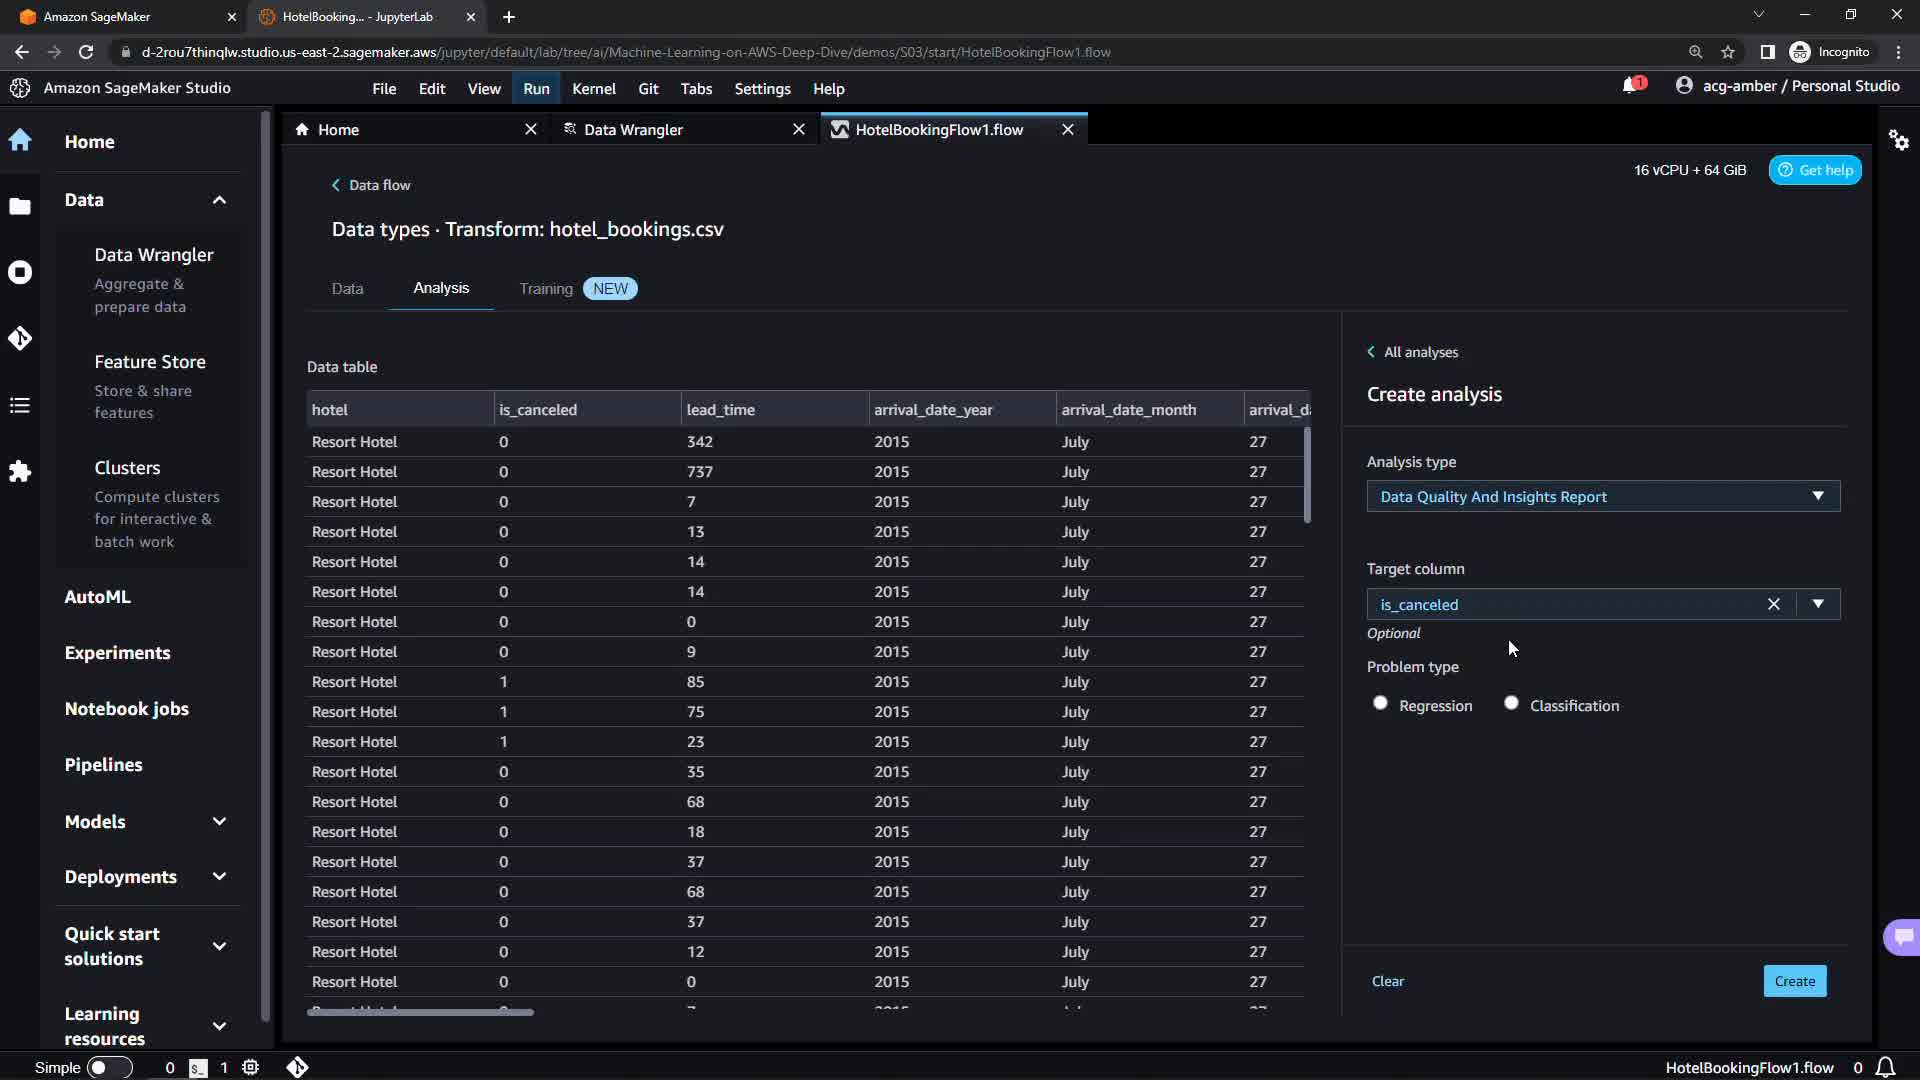Expand the Target column dropdown arrow
This screenshot has height=1080, width=1920.
coord(1818,604)
